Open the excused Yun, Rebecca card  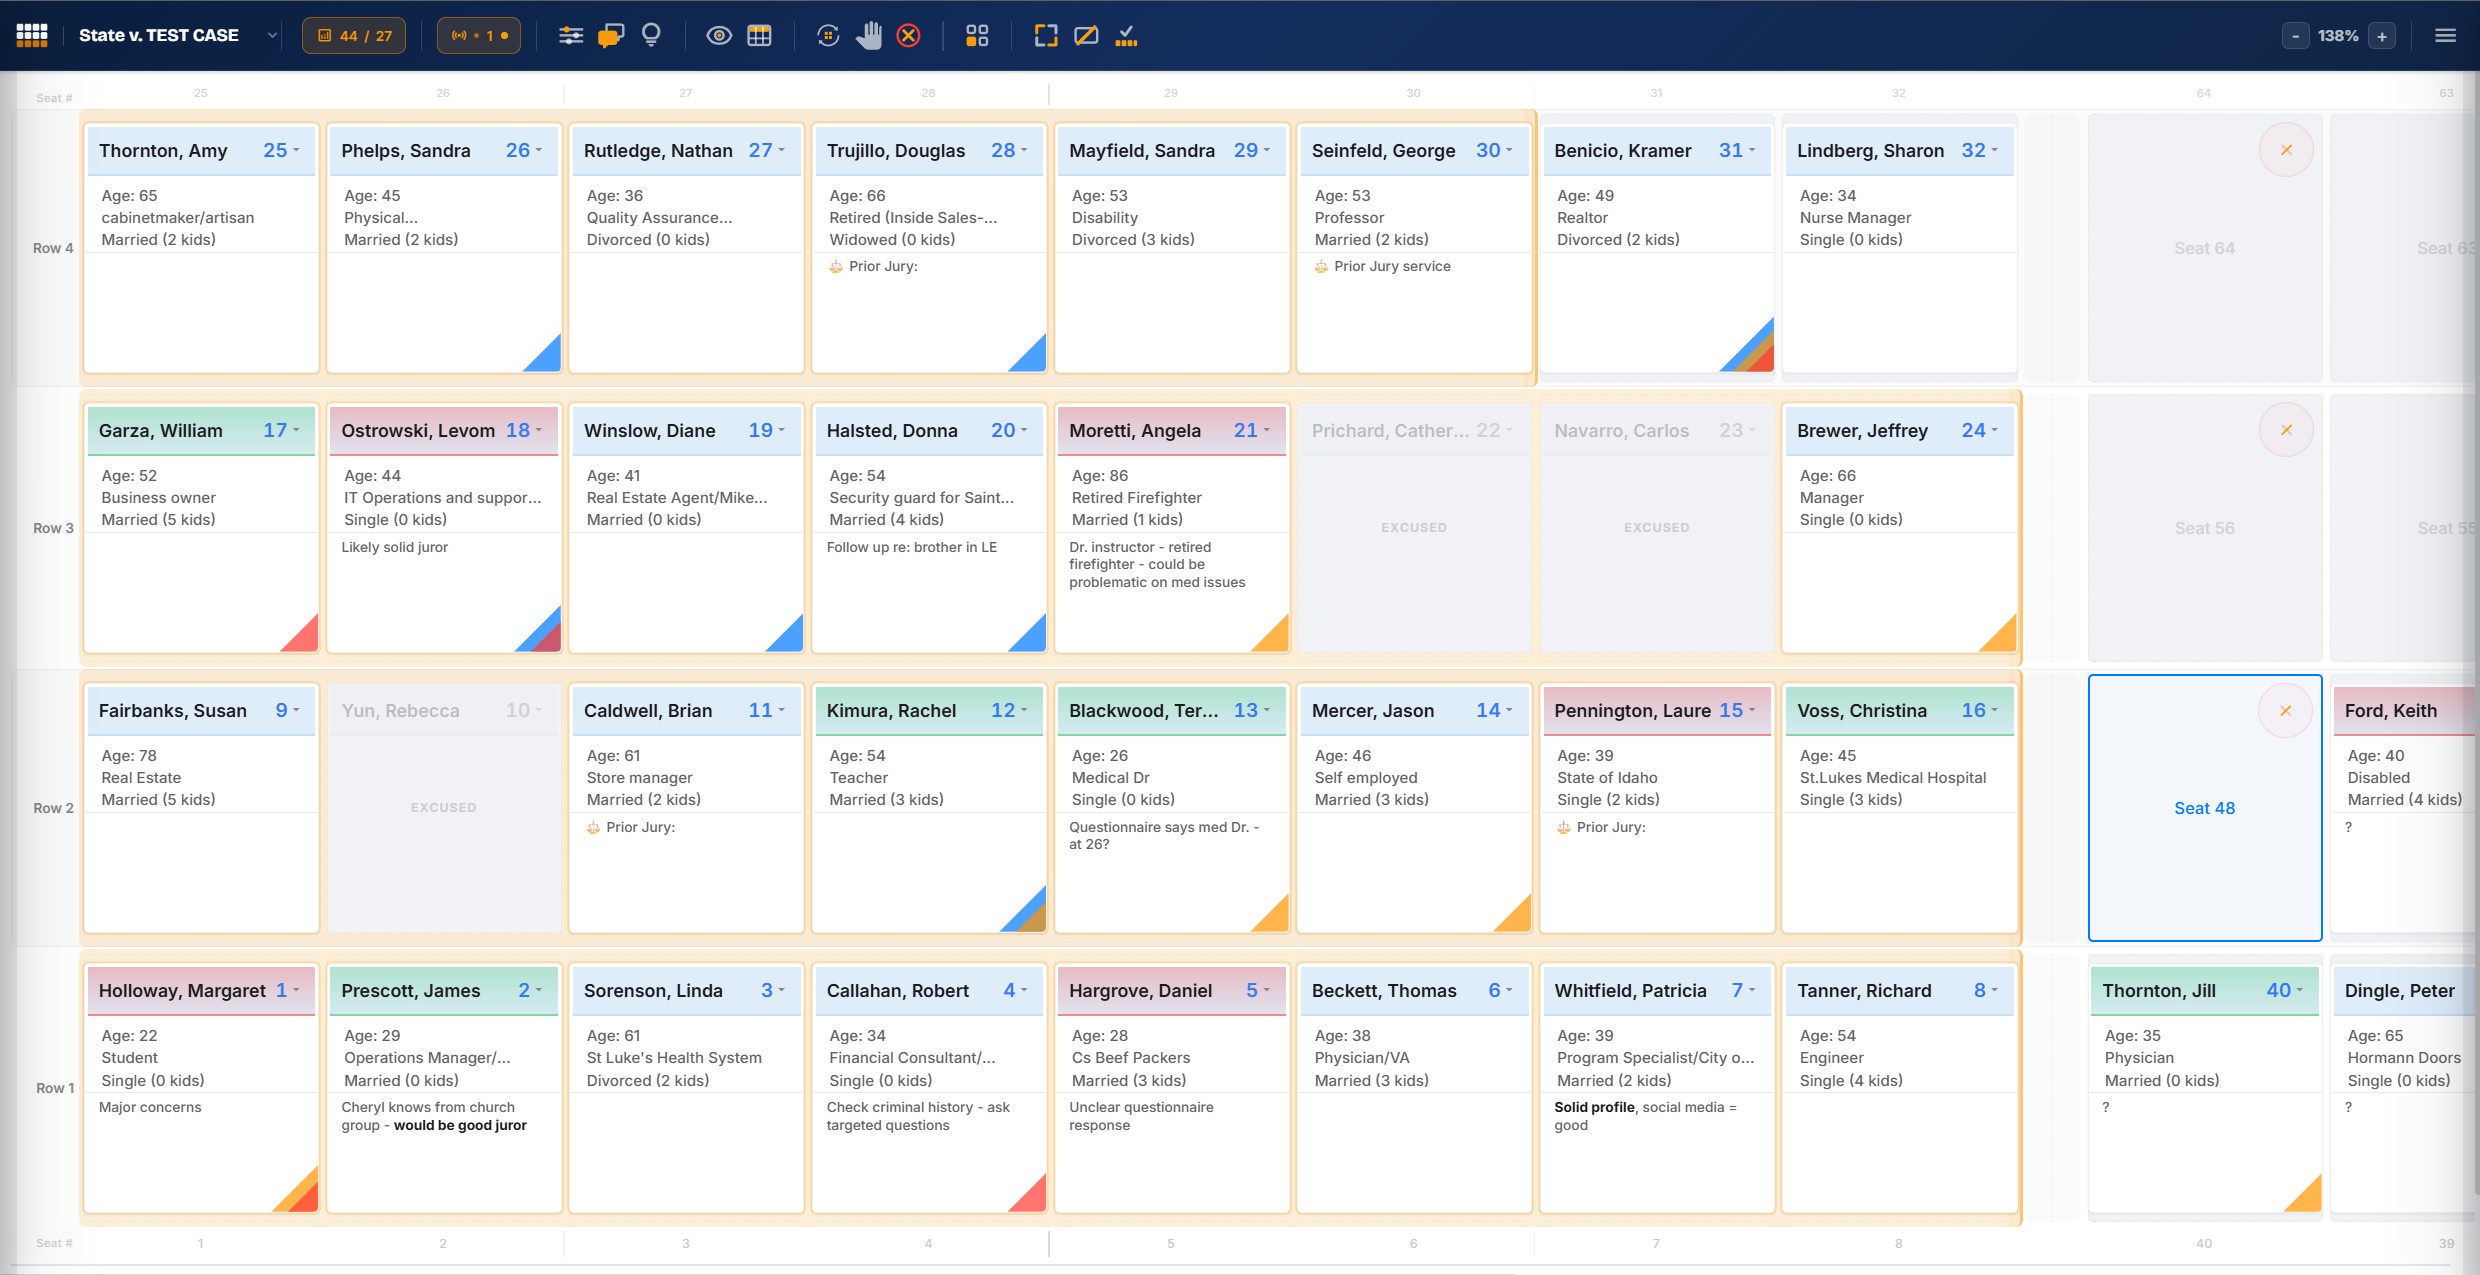(x=443, y=808)
